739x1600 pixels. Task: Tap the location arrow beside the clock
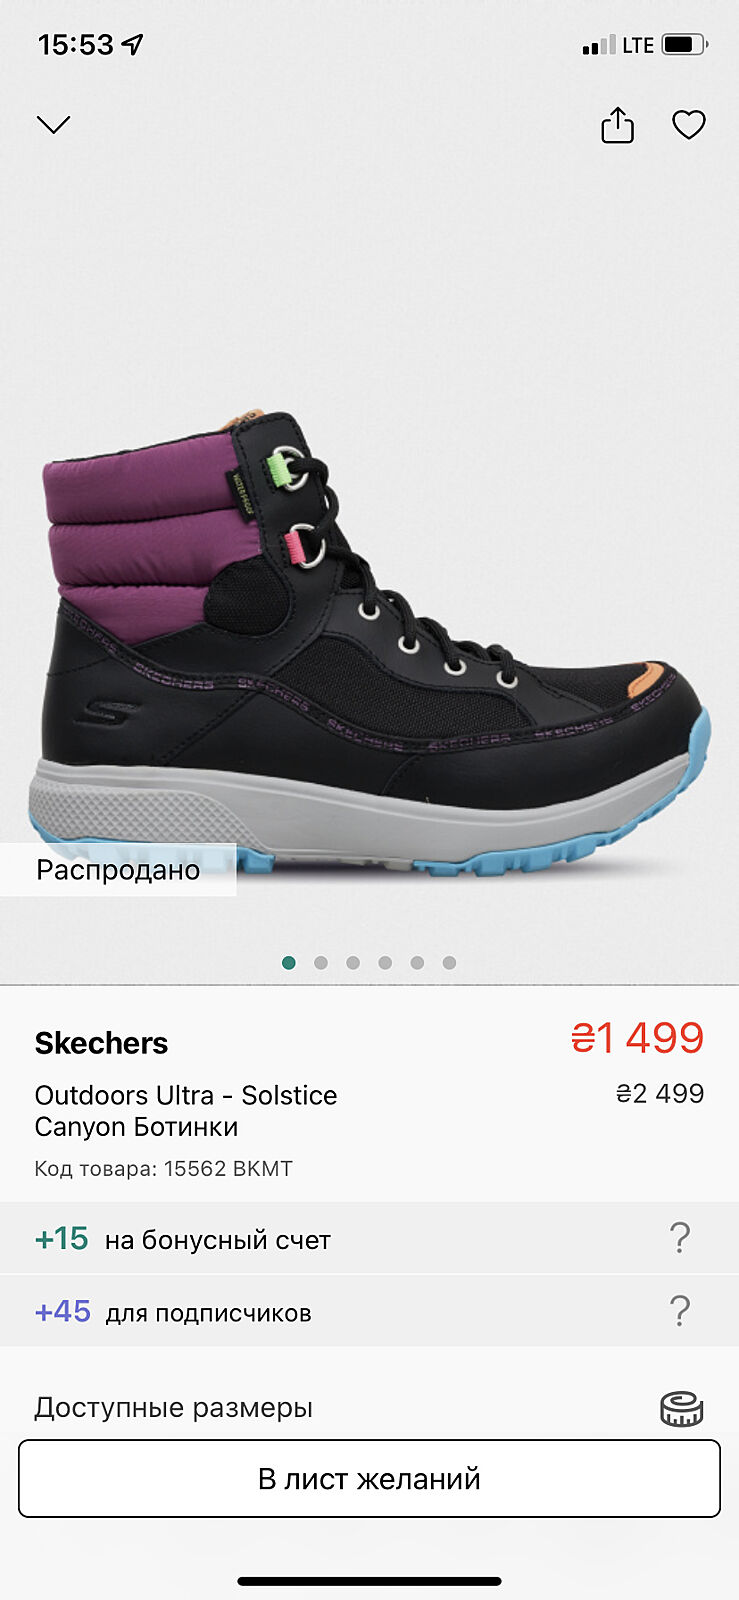tap(132, 44)
